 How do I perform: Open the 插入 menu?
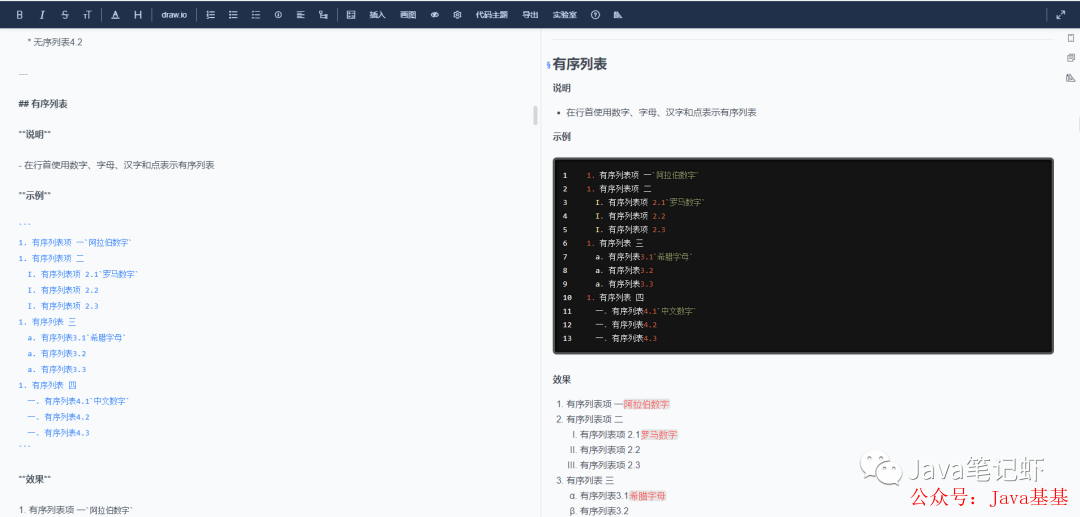377,14
